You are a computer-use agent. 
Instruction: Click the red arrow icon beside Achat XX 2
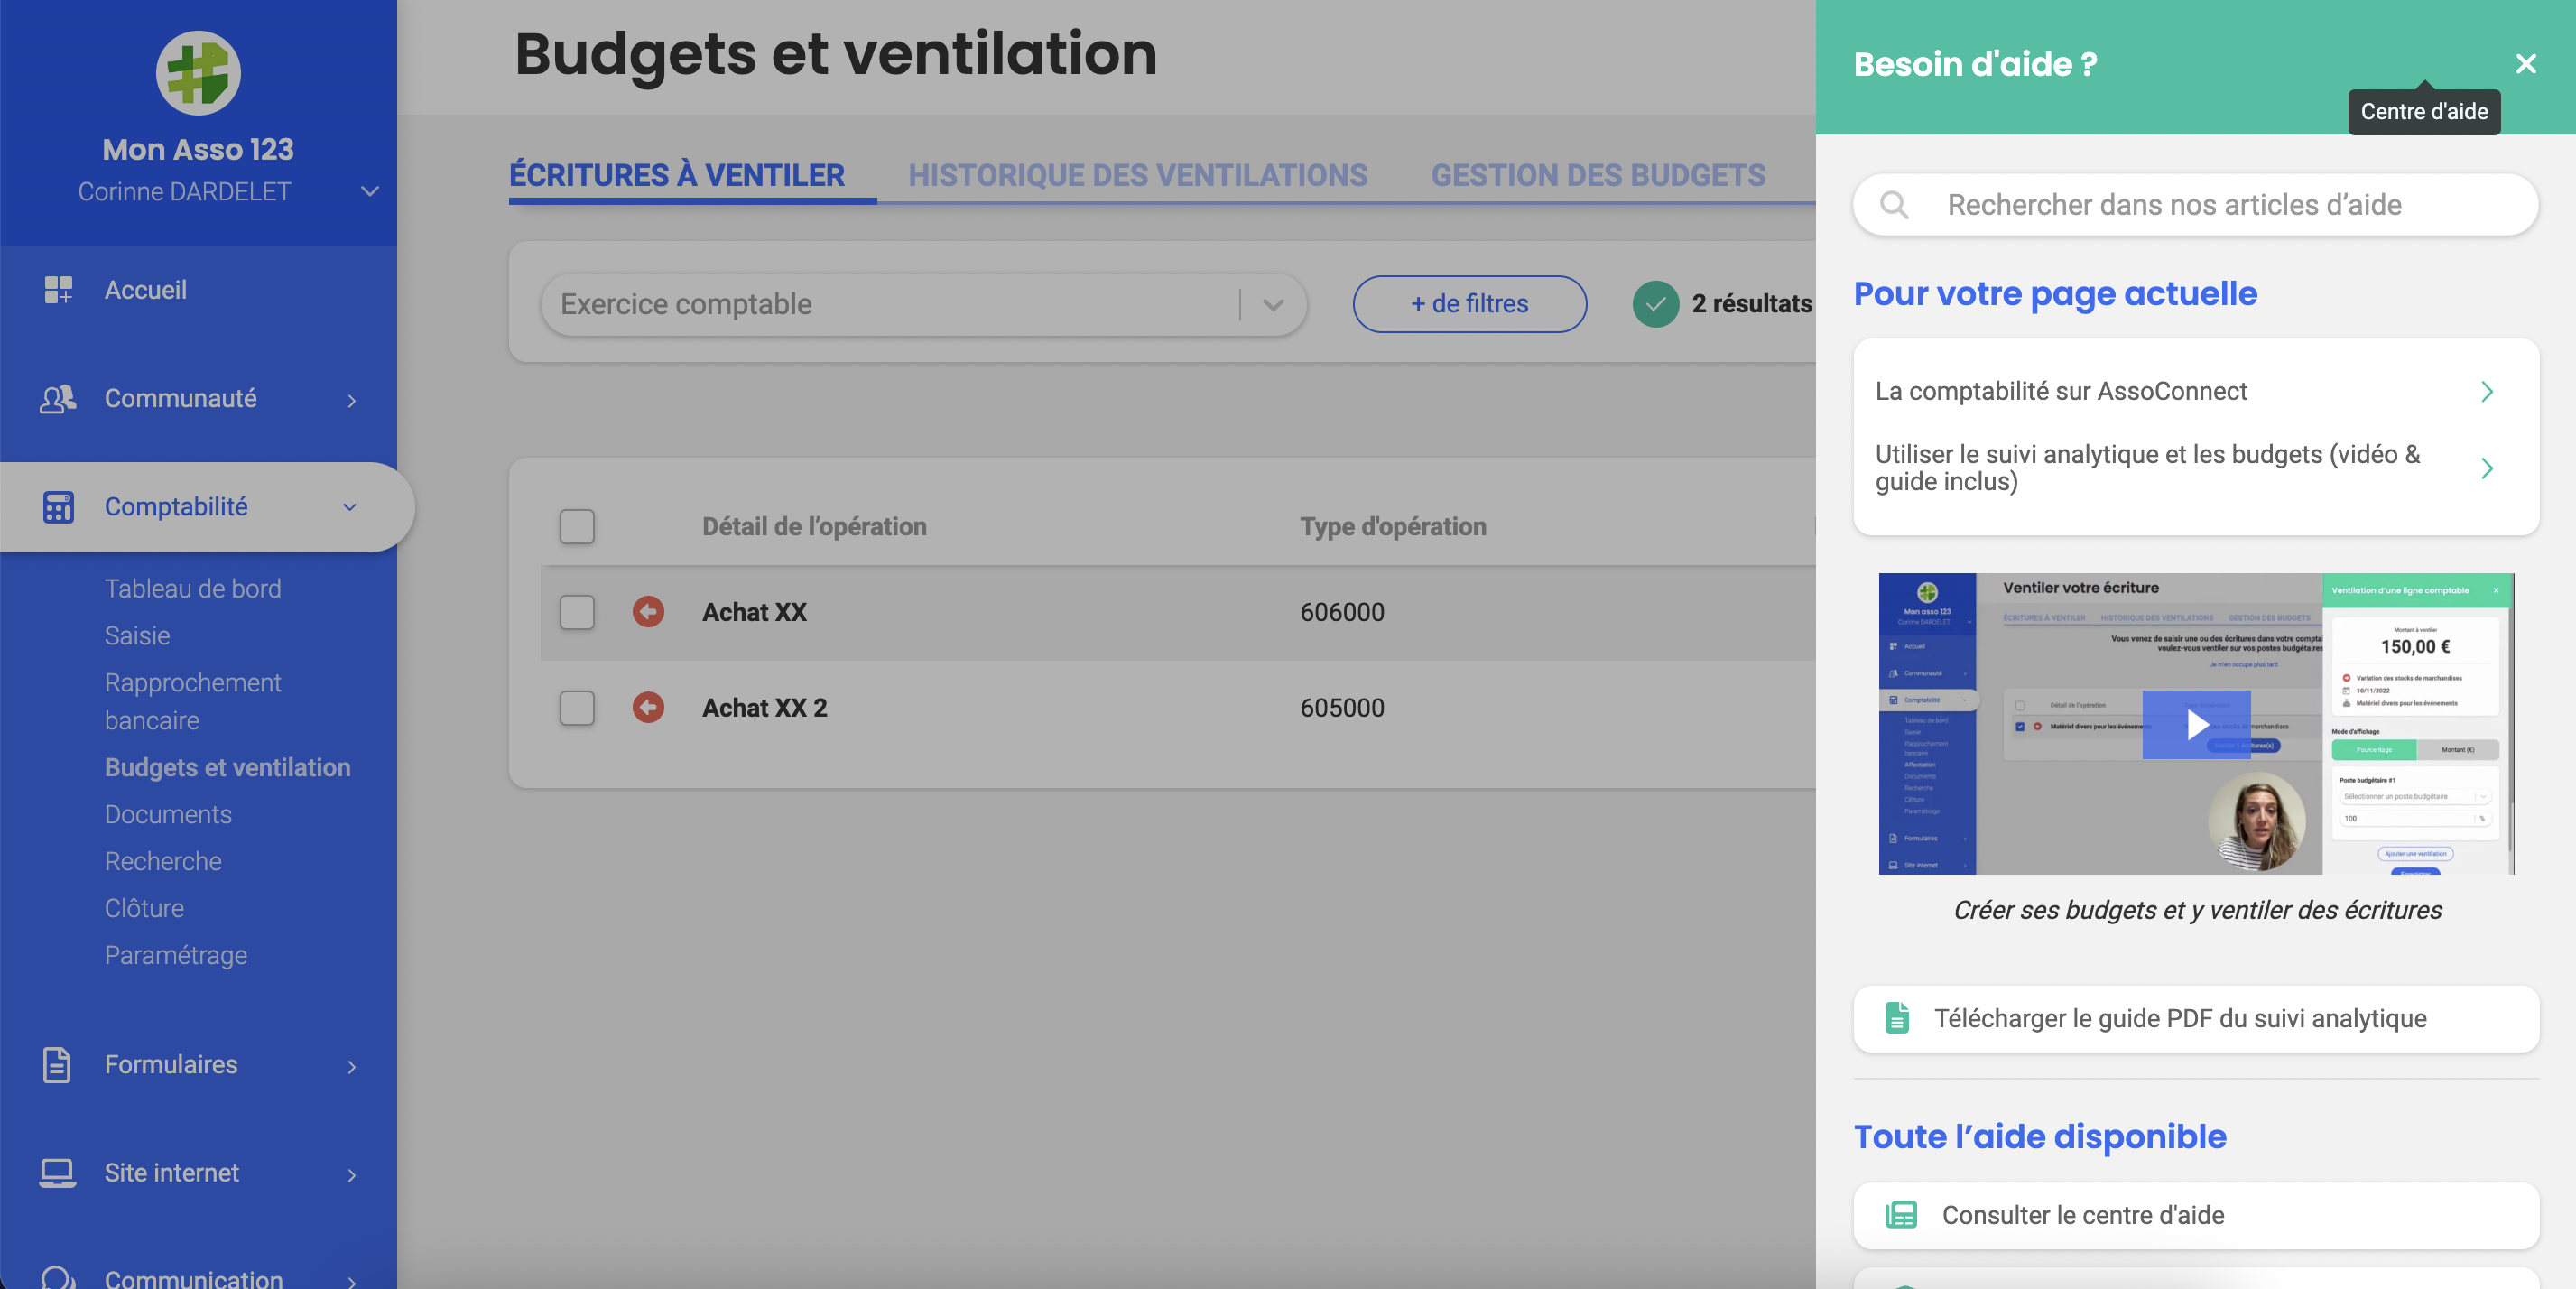click(648, 708)
